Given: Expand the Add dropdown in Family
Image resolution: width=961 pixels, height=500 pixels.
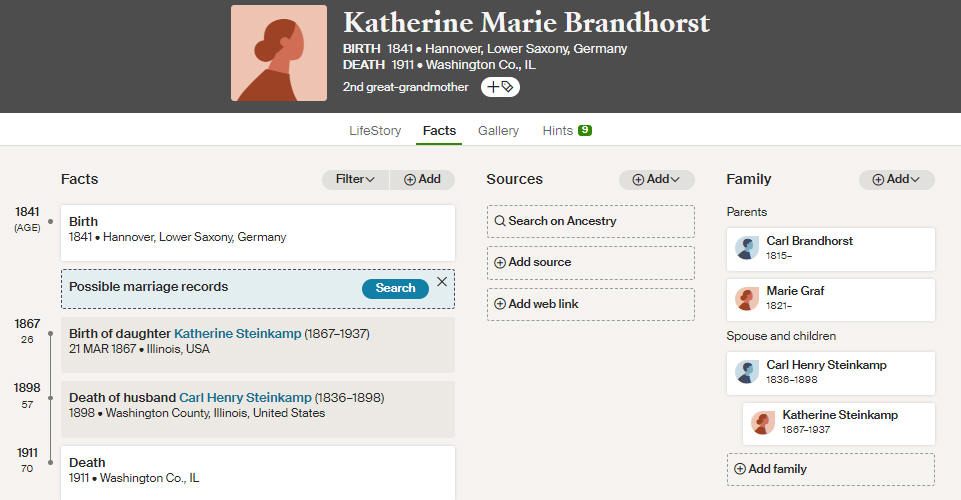Looking at the screenshot, I should [897, 180].
